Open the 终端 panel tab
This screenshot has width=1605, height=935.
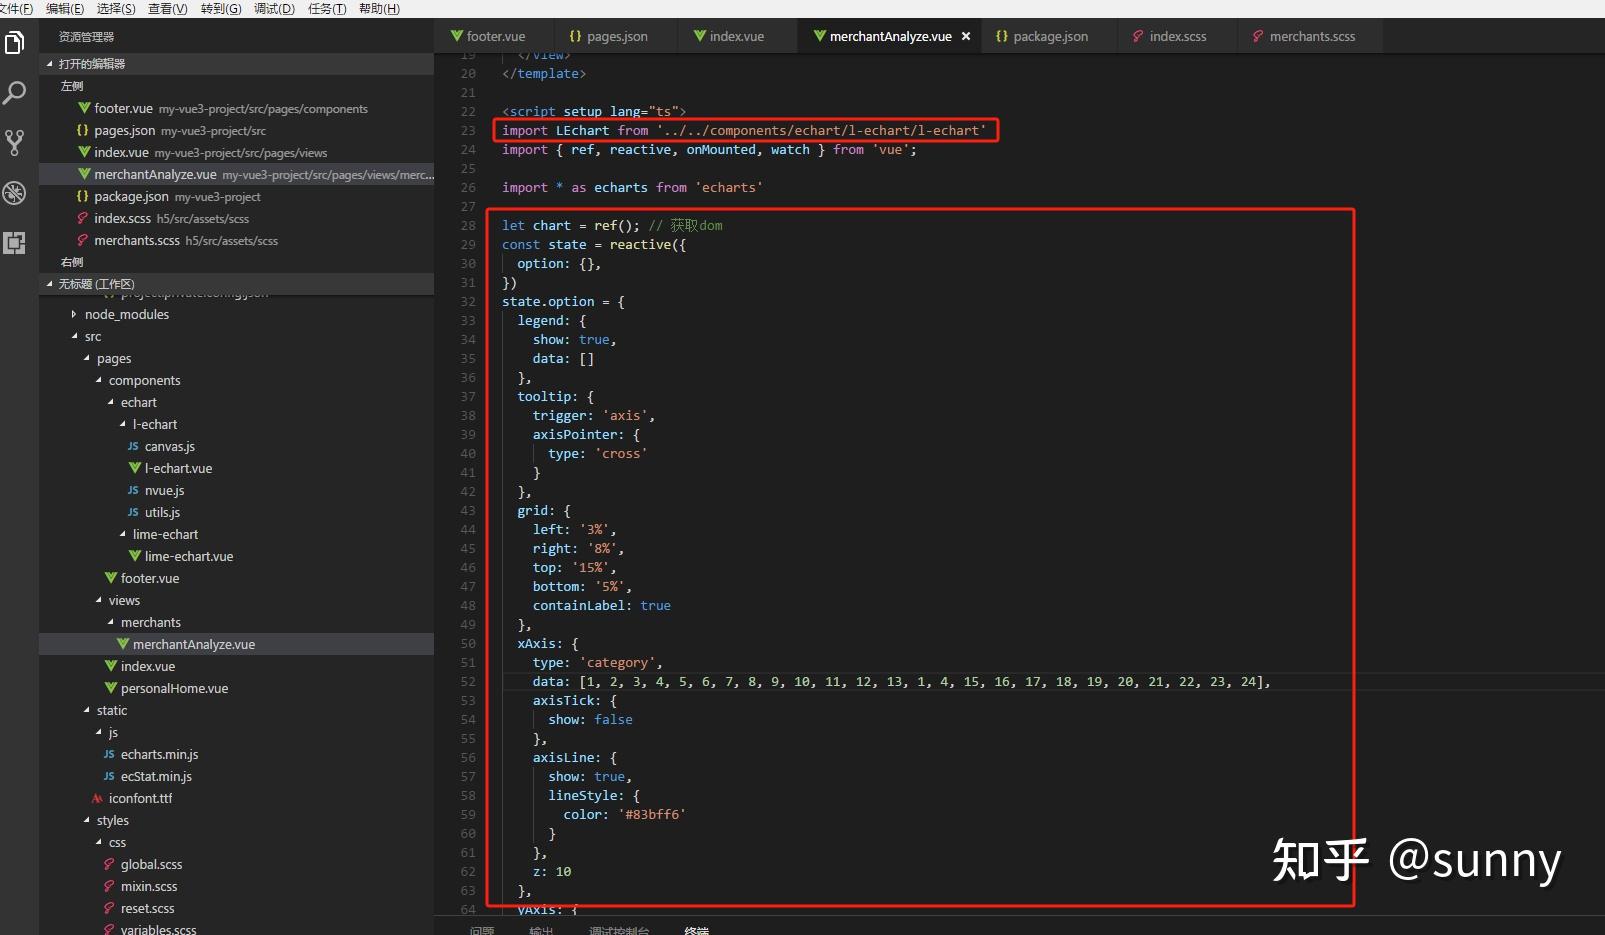(x=696, y=929)
